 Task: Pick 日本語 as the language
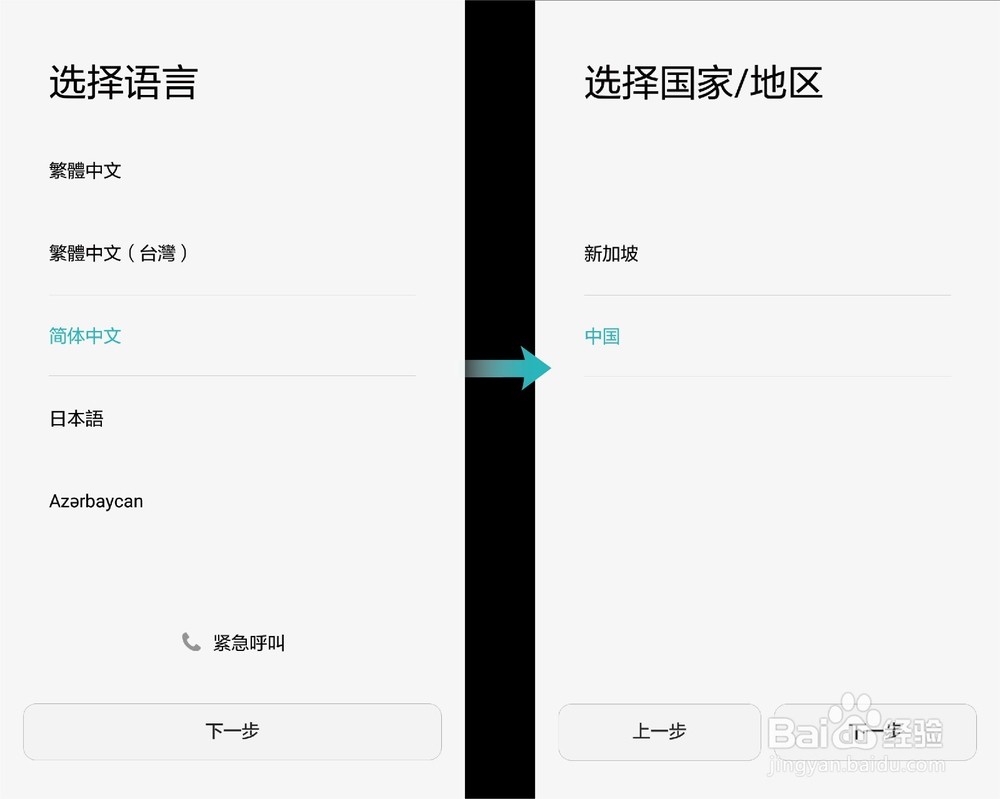tap(76, 419)
